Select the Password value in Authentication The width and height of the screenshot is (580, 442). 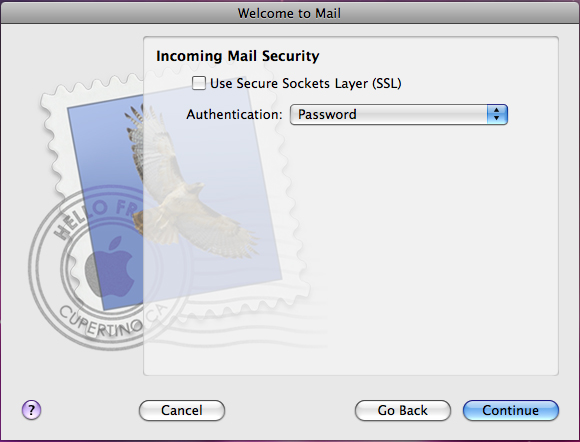(x=327, y=114)
